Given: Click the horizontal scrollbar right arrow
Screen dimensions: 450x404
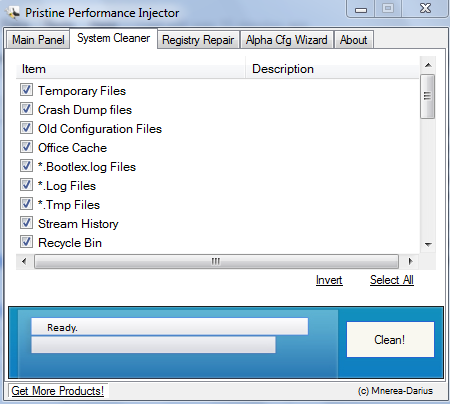Looking at the screenshot, I should pos(410,261).
